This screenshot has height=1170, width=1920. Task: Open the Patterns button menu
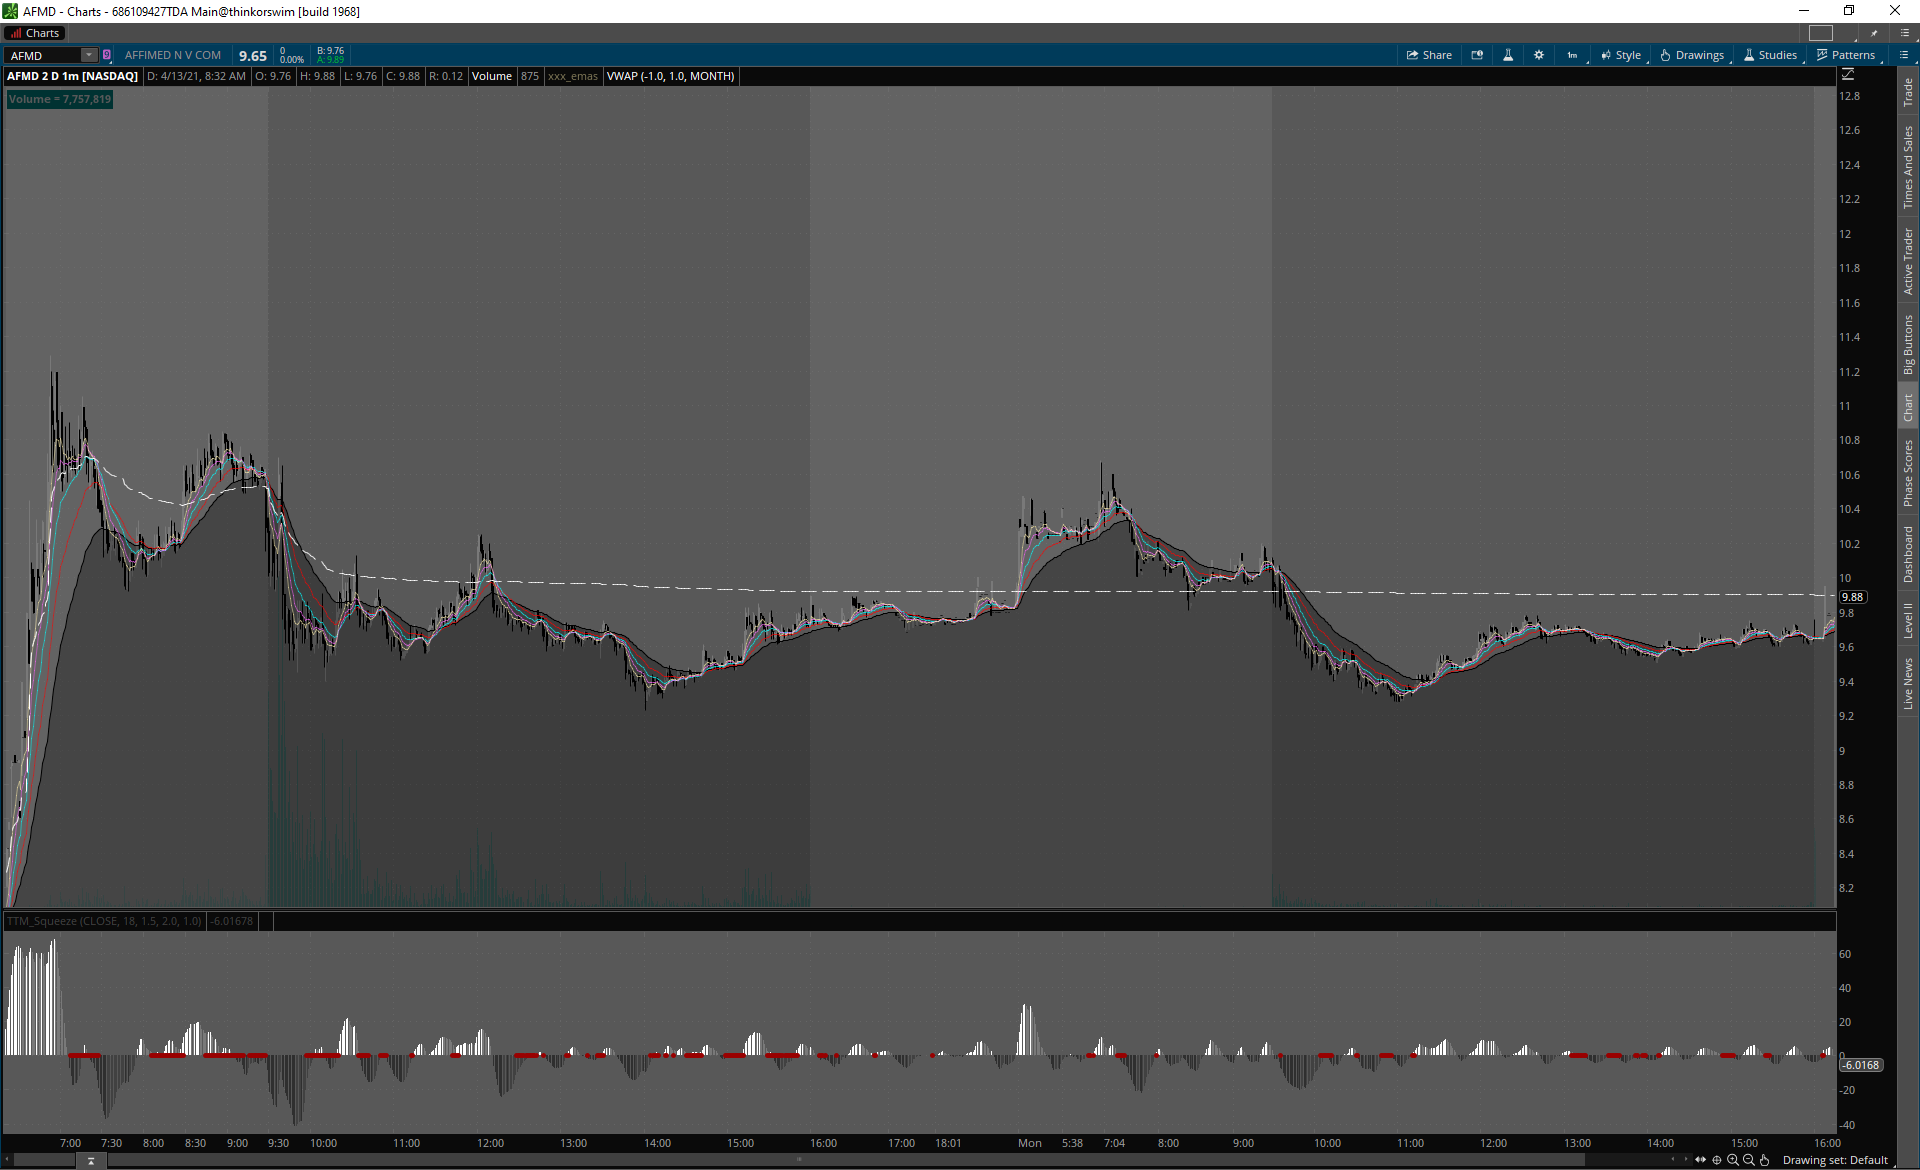pyautogui.click(x=1846, y=55)
